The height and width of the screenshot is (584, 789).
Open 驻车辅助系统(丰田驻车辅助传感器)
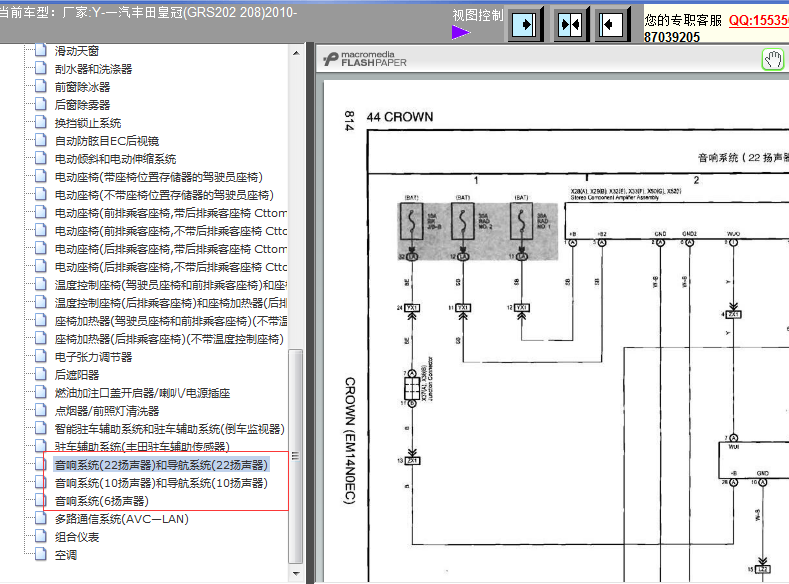point(142,447)
